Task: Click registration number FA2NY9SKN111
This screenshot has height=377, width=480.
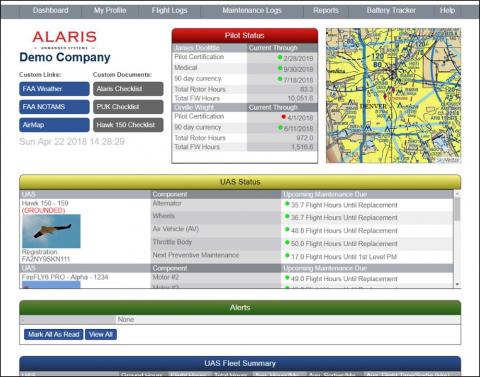Action: point(46,259)
